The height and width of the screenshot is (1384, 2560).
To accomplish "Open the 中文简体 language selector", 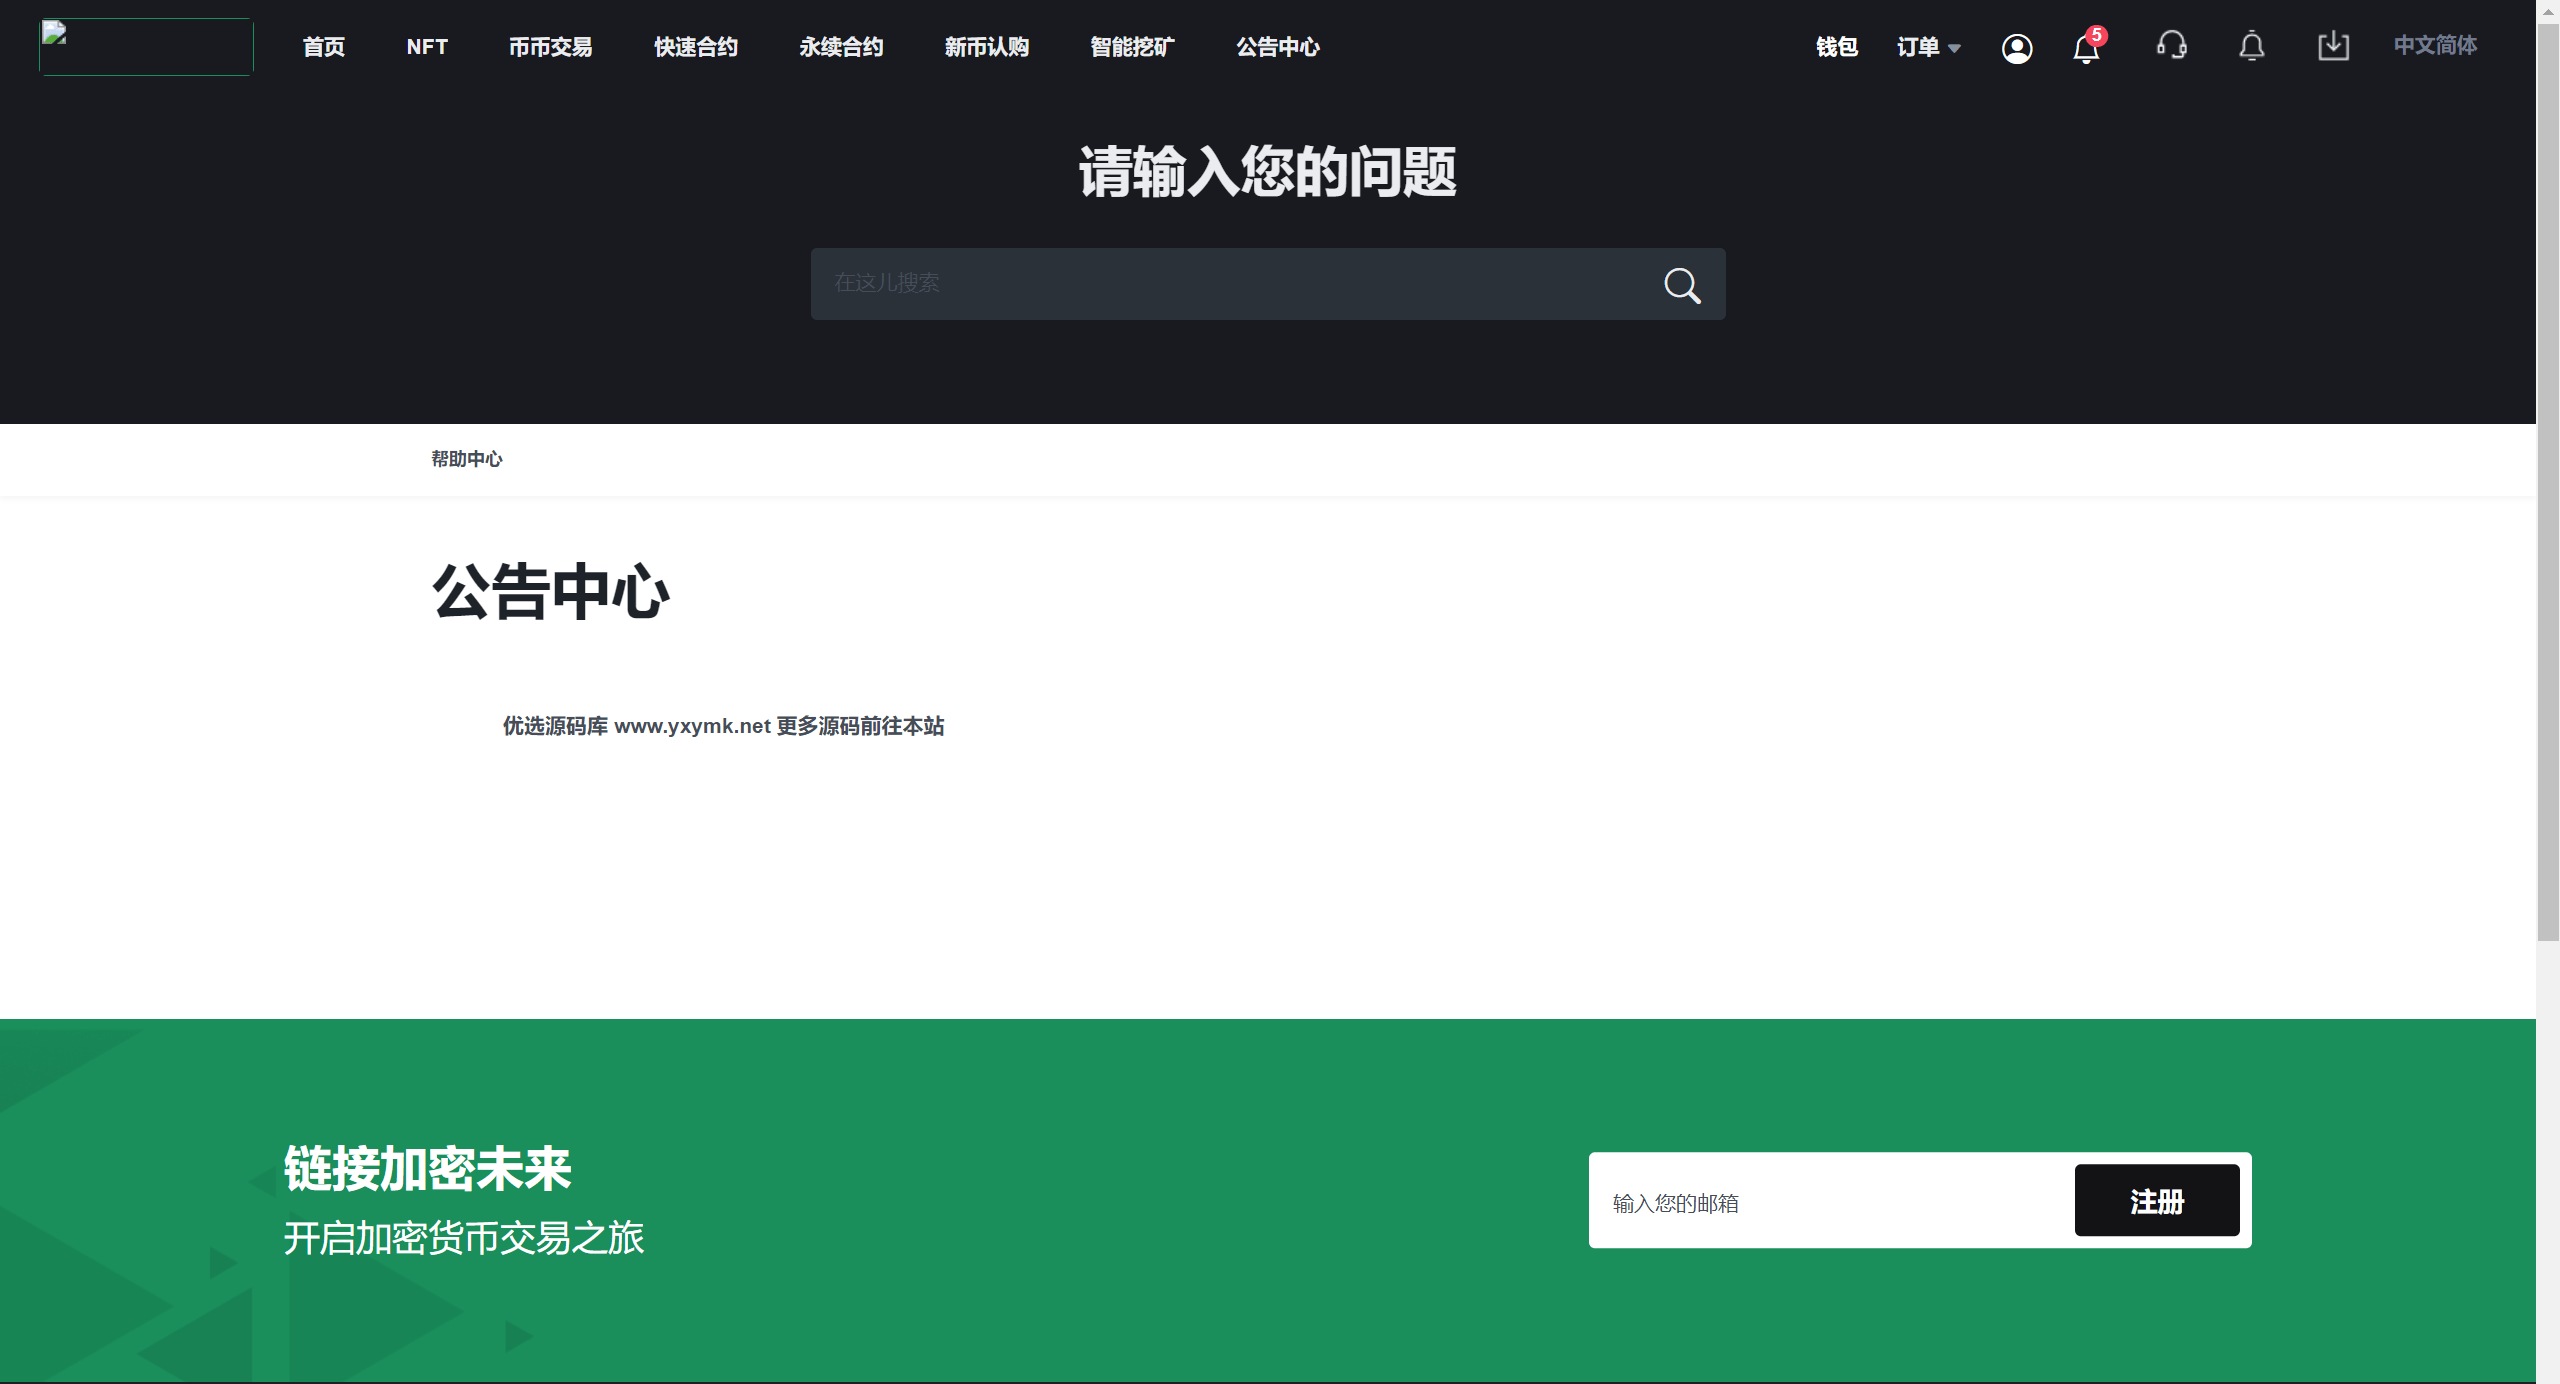I will tap(2435, 45).
